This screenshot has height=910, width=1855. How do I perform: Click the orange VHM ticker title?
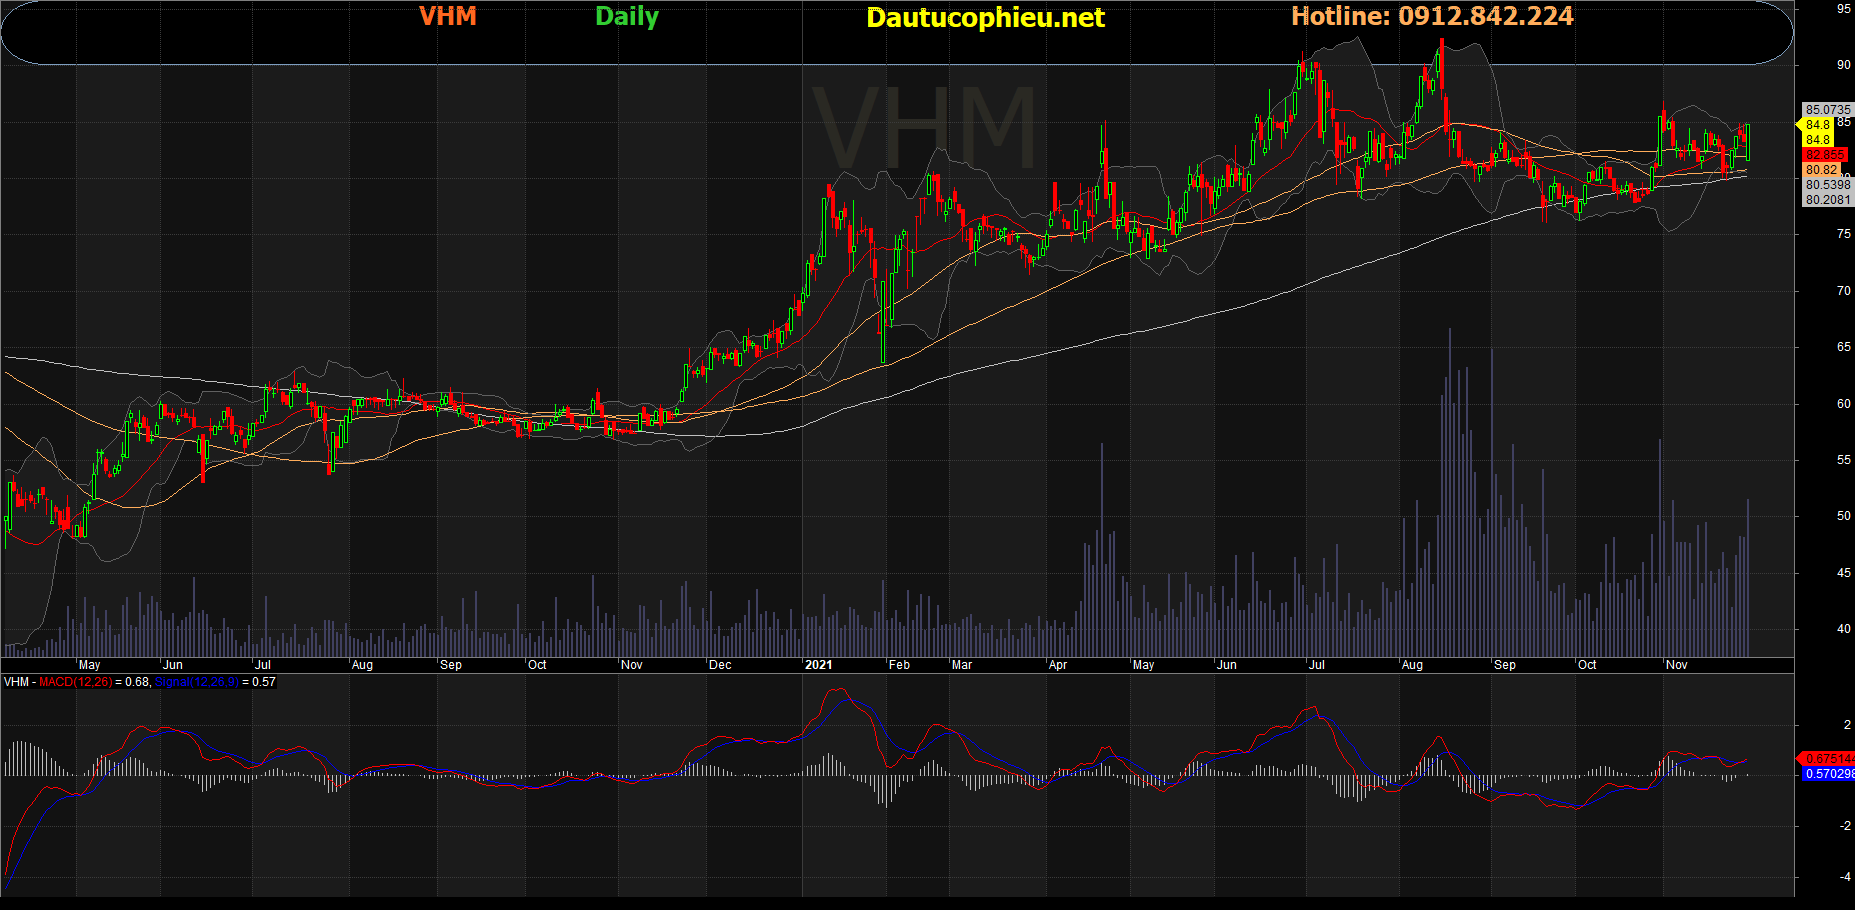(447, 16)
